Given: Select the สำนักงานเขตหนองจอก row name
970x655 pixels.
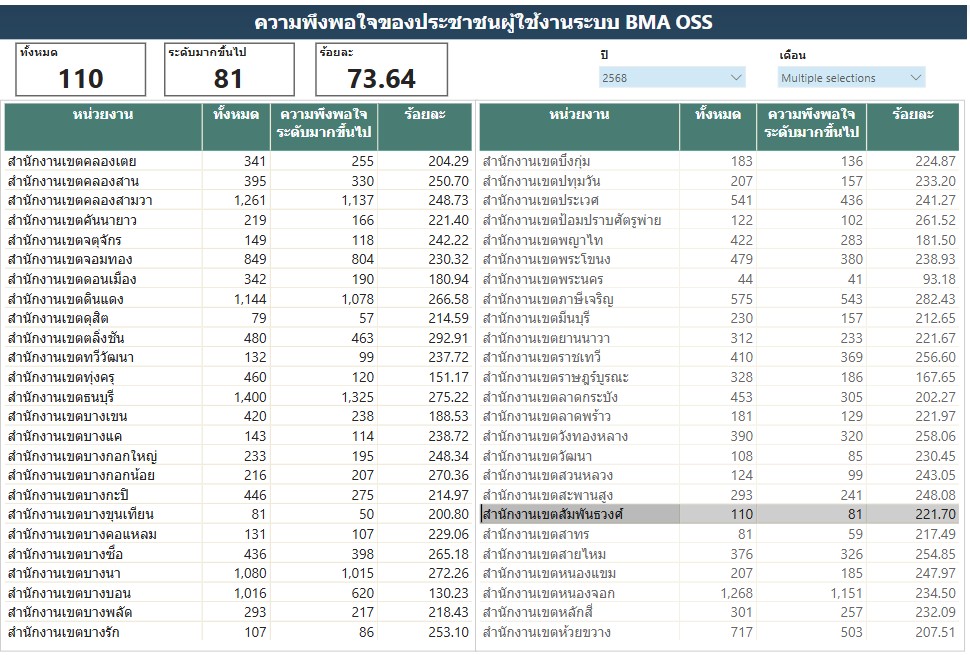Looking at the screenshot, I should click(549, 593).
